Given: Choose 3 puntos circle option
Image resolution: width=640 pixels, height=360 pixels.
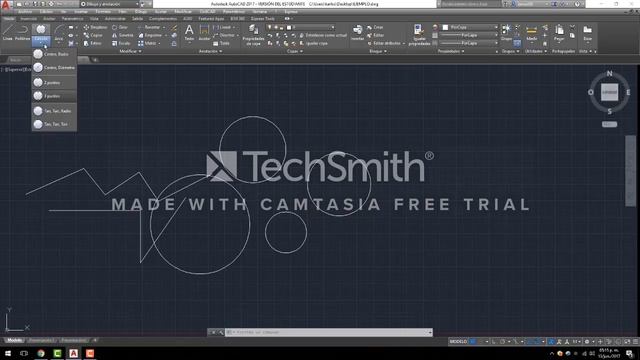Looking at the screenshot, I should point(54,96).
